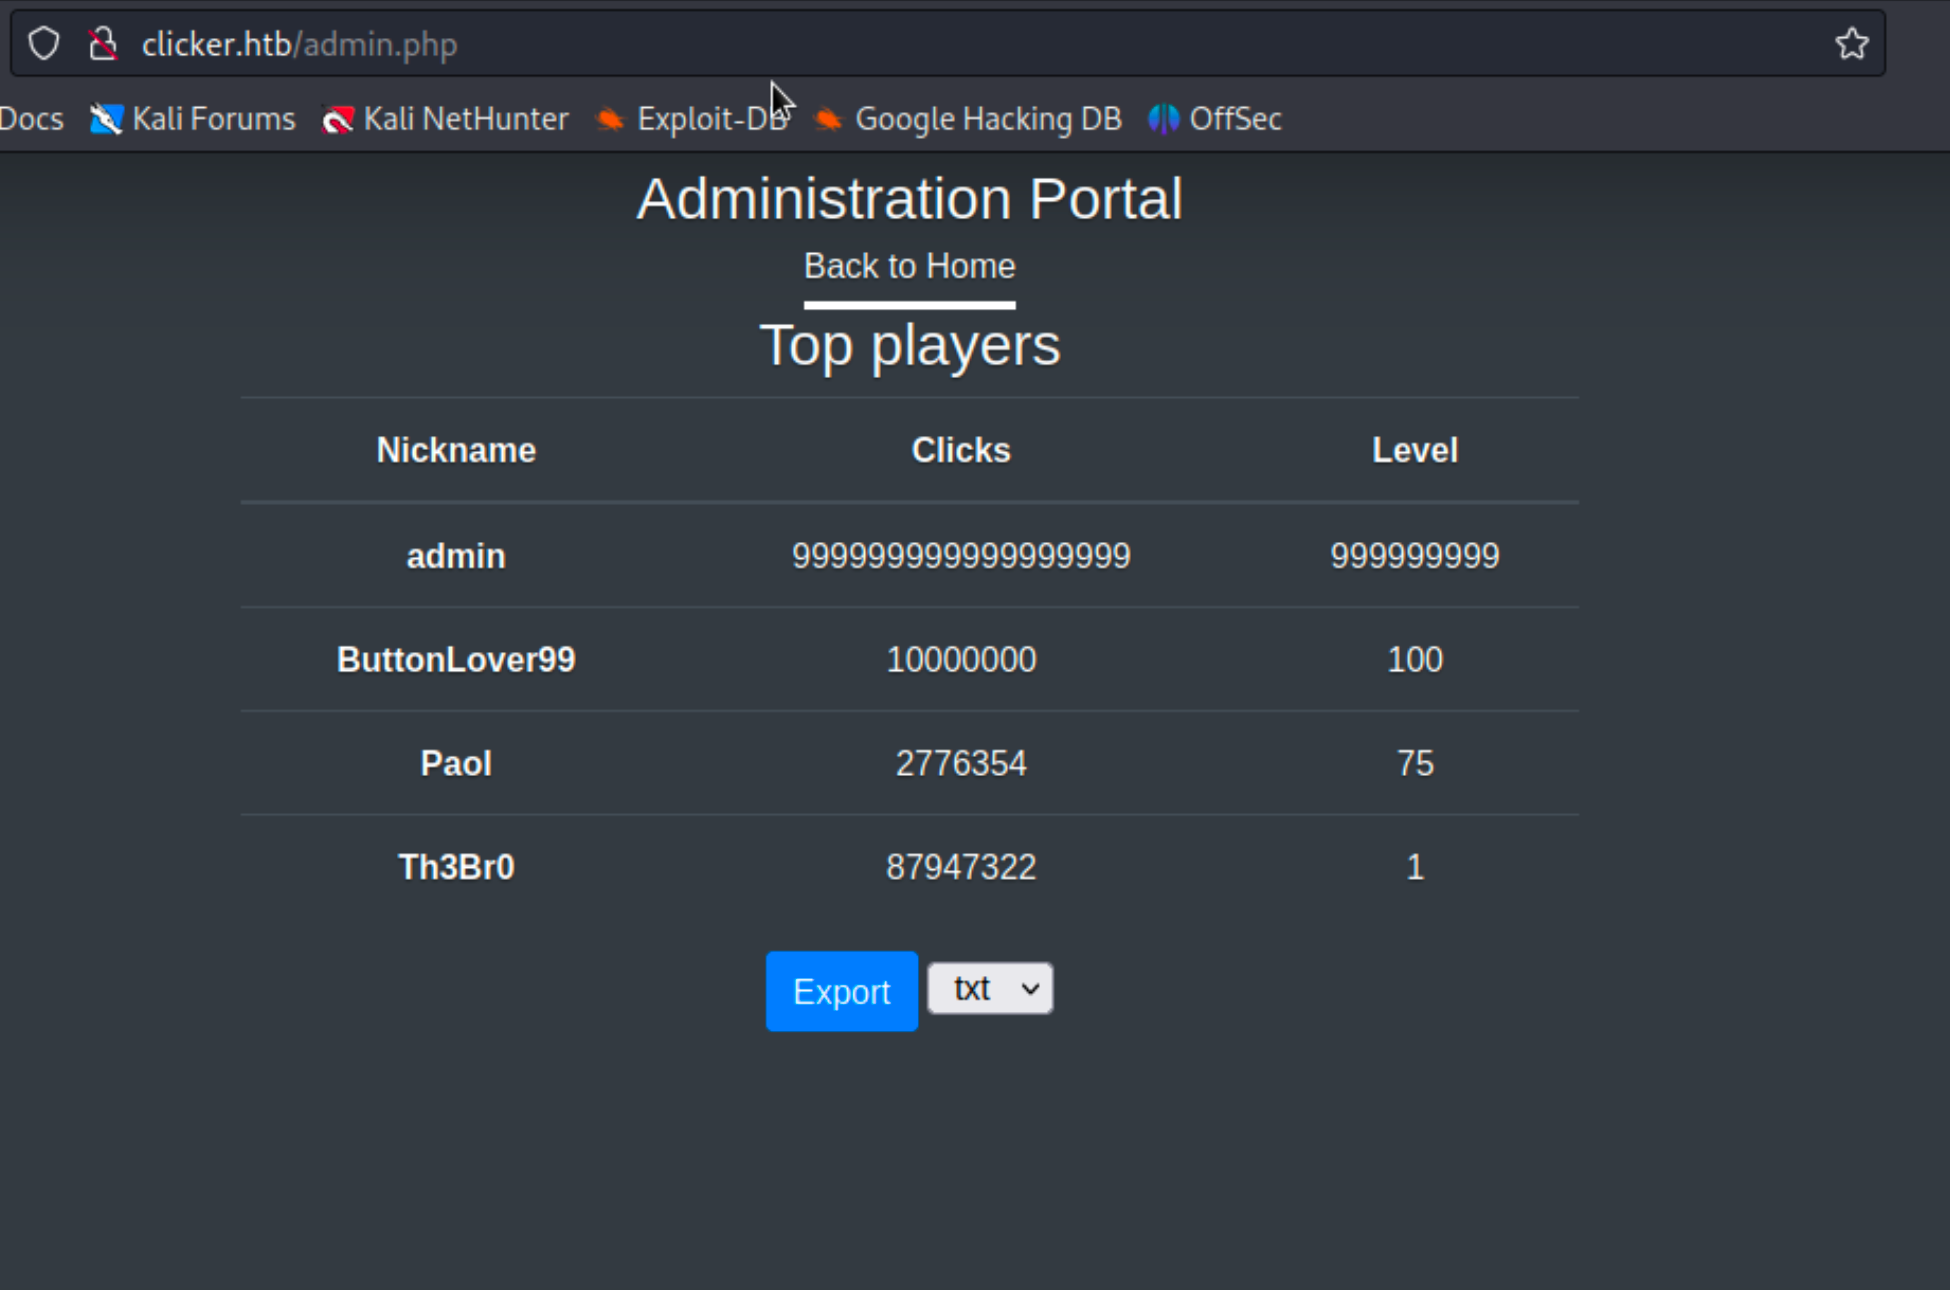Screen dimensions: 1950x1290
Task: Click the Nickname column header
Action: pos(456,450)
